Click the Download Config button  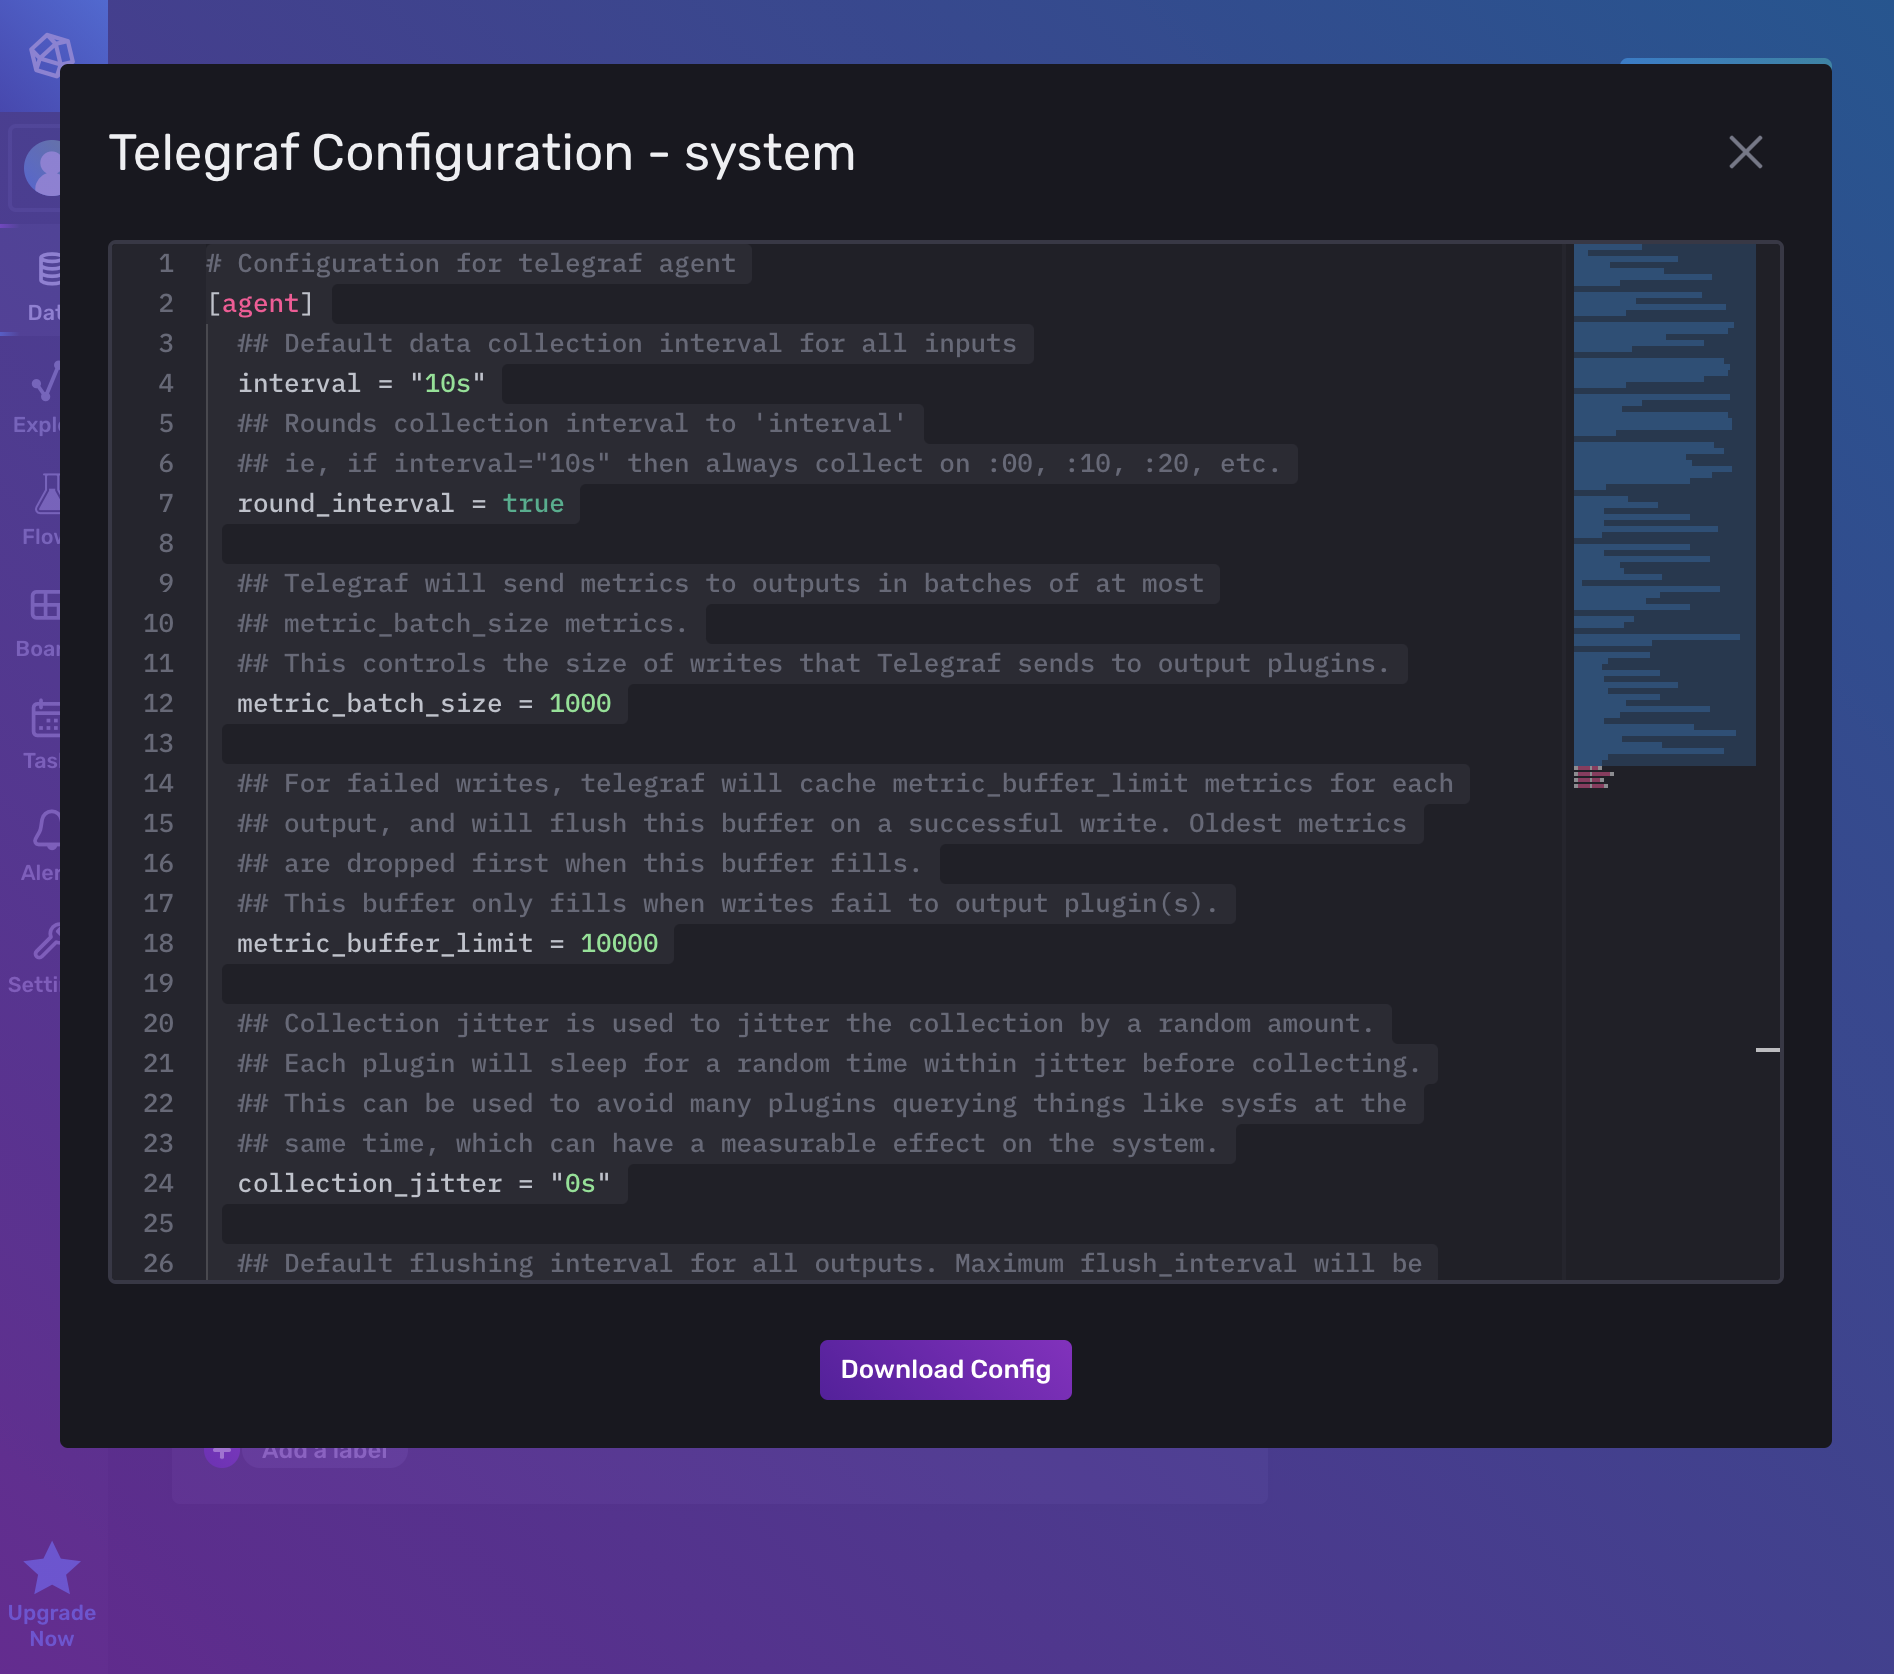click(x=945, y=1369)
